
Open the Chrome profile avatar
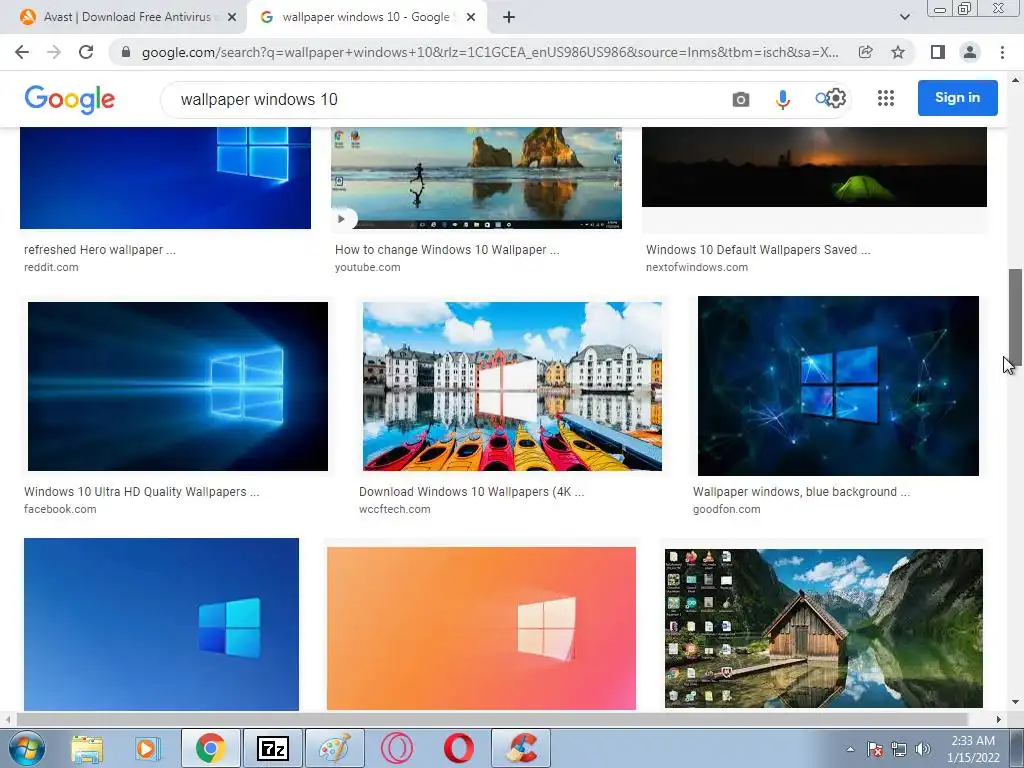tap(970, 52)
